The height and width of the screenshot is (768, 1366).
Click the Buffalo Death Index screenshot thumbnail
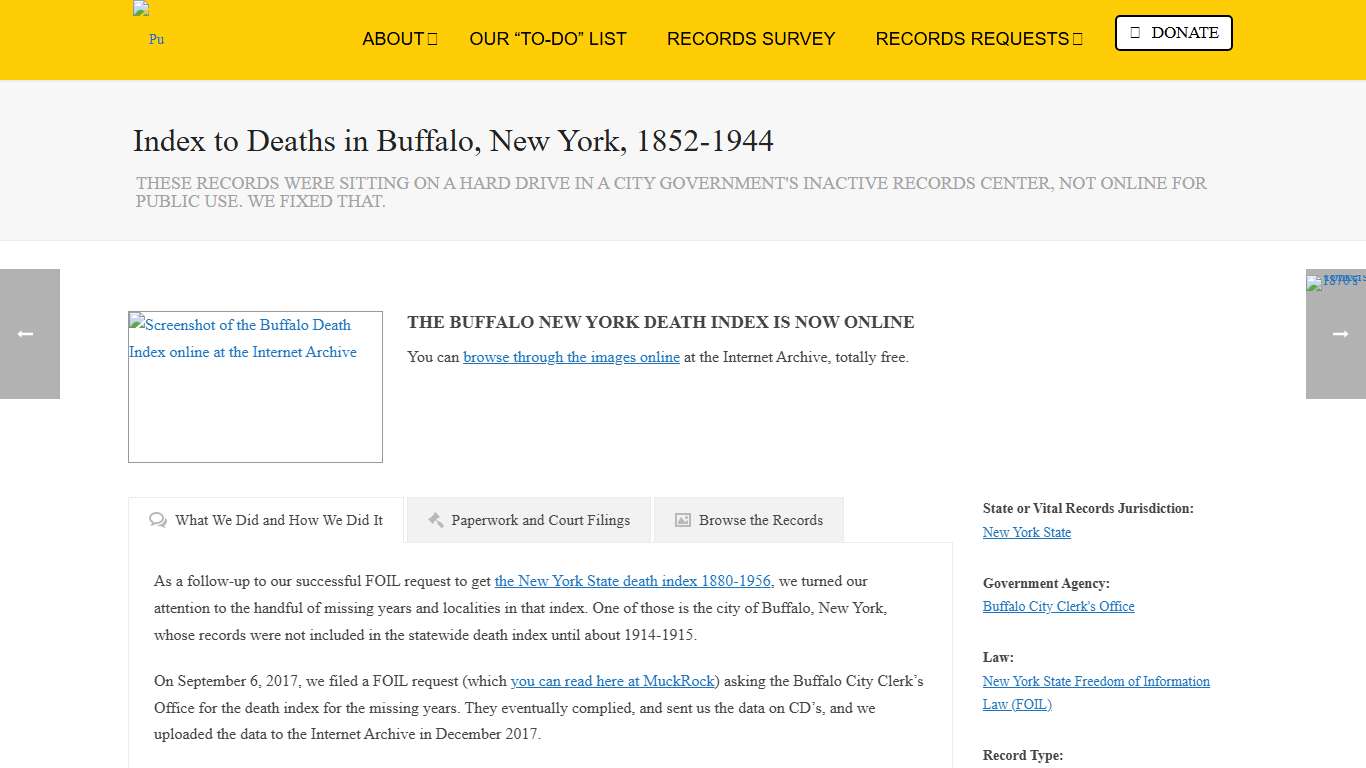(x=255, y=387)
